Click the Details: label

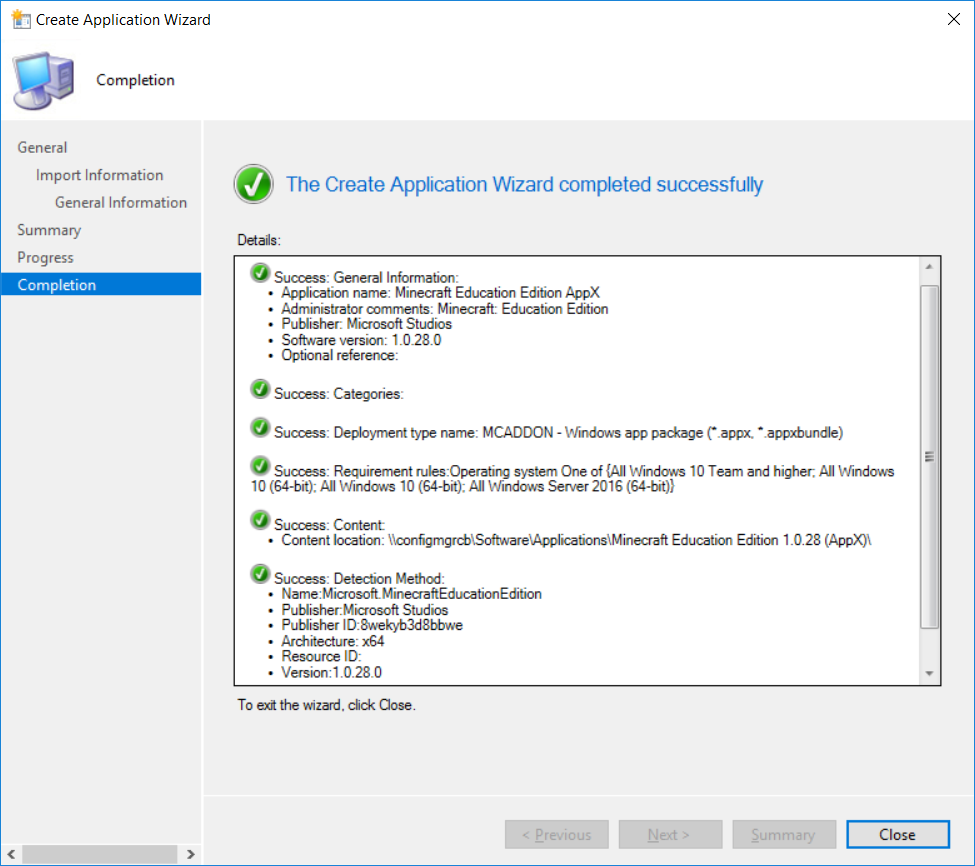click(x=259, y=240)
